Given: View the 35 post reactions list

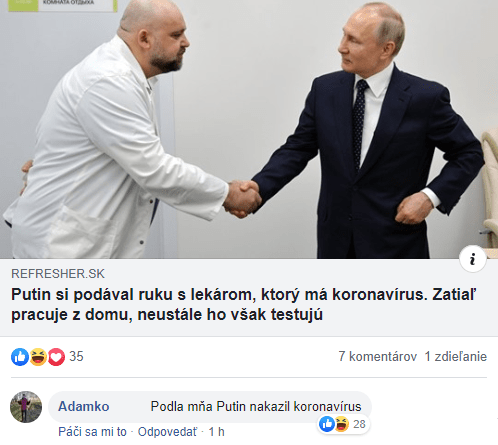Looking at the screenshot, I should click(x=76, y=357).
